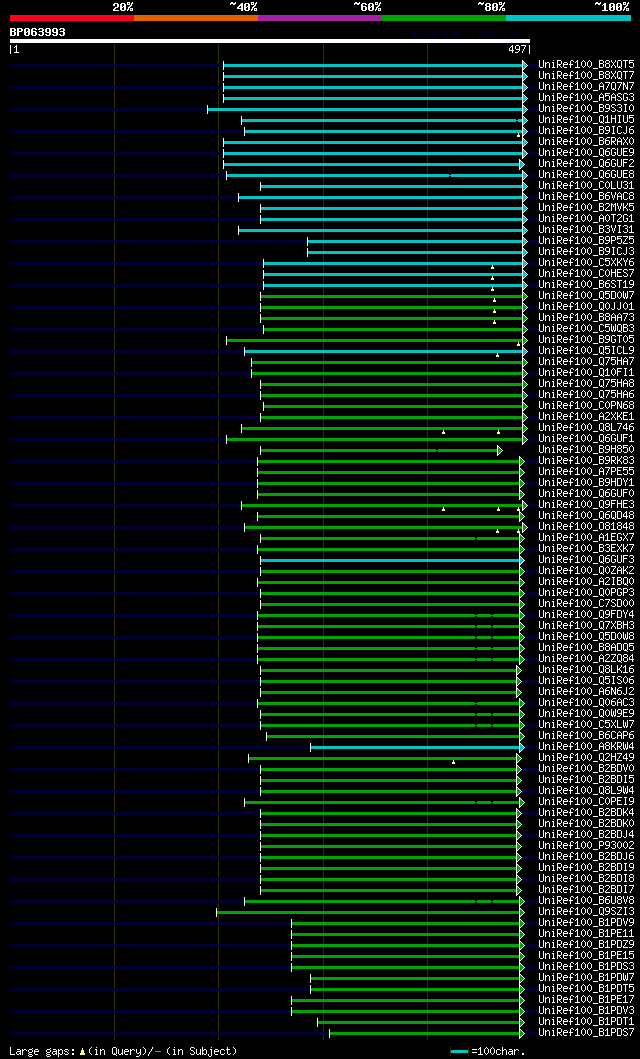Choose the UniRef100_Q5D0W7 entry
Screen dimensions: 640x1059
[x=587, y=296]
